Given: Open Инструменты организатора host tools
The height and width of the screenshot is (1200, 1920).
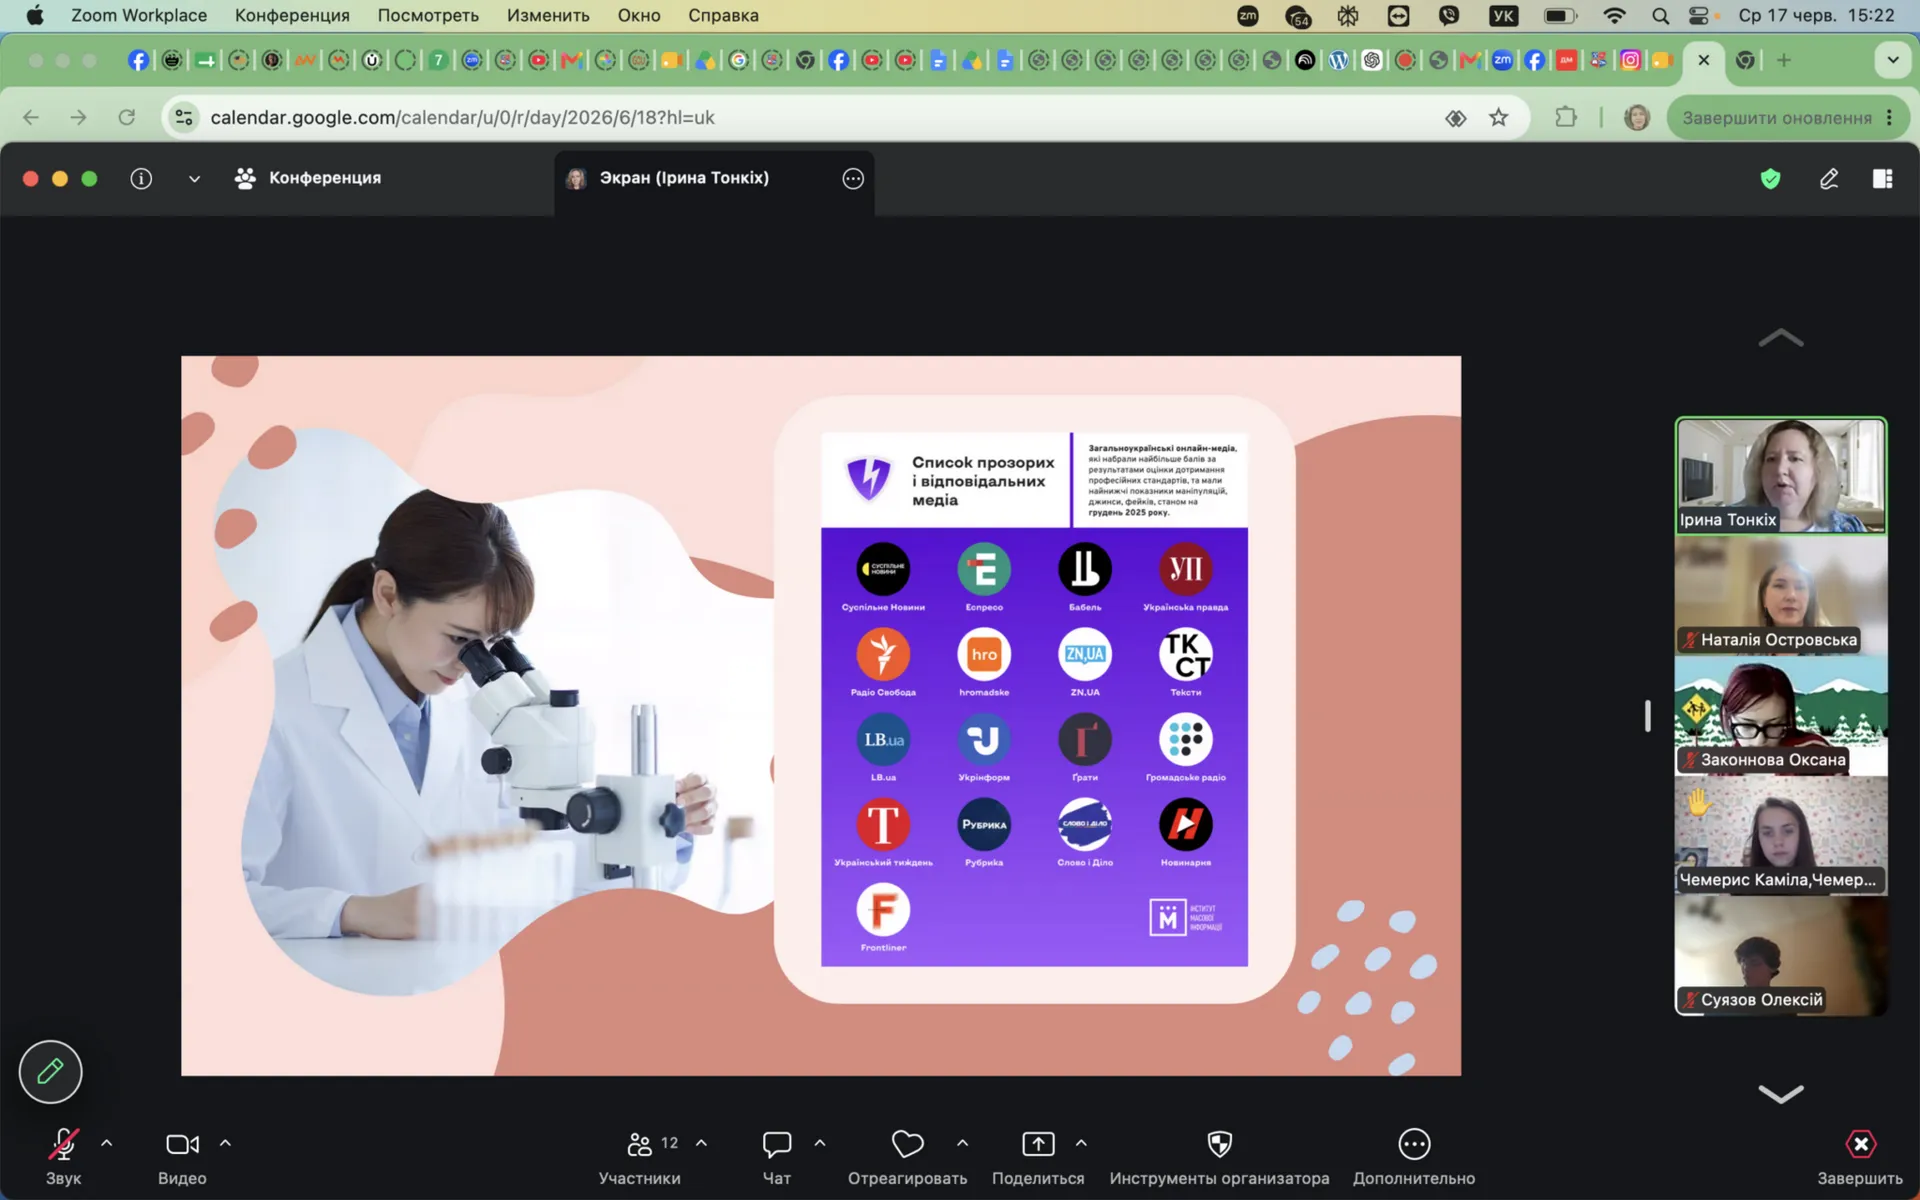Looking at the screenshot, I should 1219,1156.
